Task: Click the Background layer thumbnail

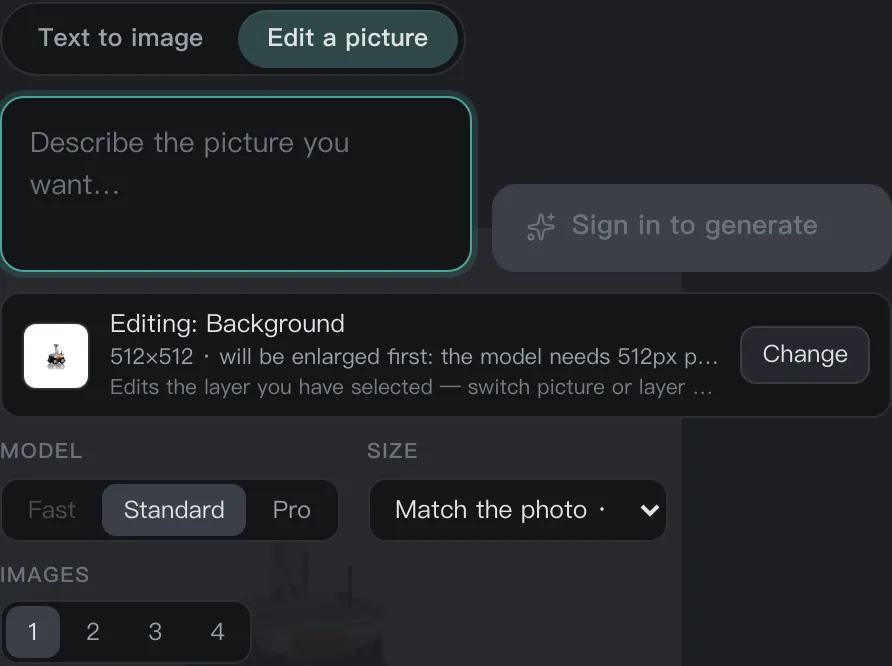Action: click(56, 356)
